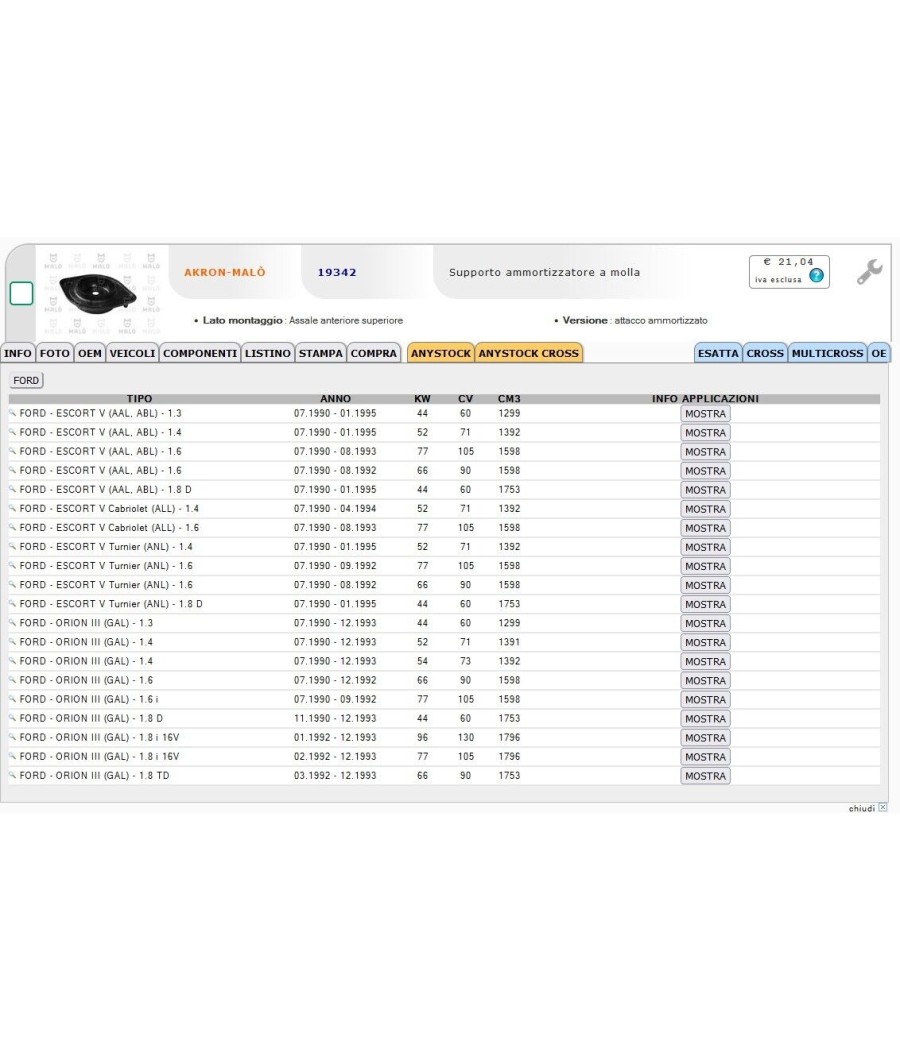Open the OEM tab
Viewport: 900px width, 1050px height.
point(90,353)
